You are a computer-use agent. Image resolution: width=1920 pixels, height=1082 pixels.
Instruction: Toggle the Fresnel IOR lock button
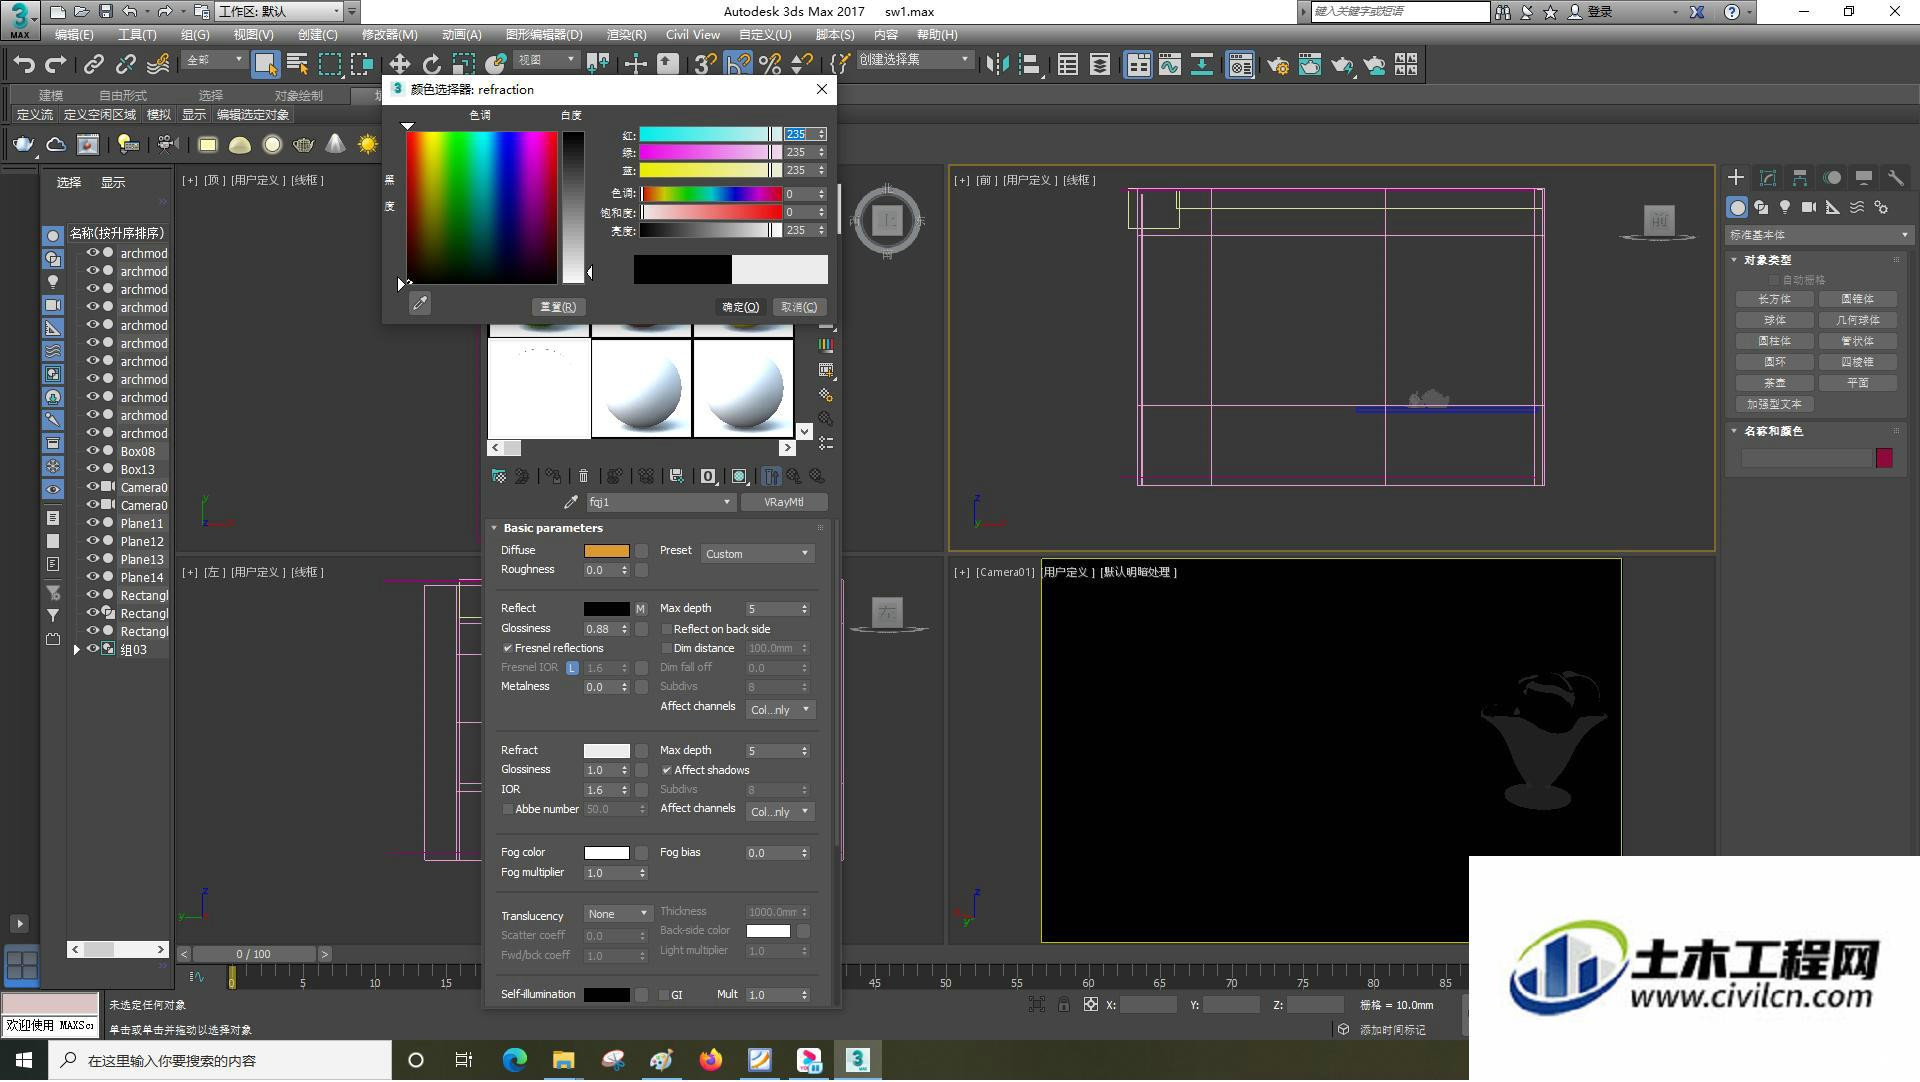point(572,668)
